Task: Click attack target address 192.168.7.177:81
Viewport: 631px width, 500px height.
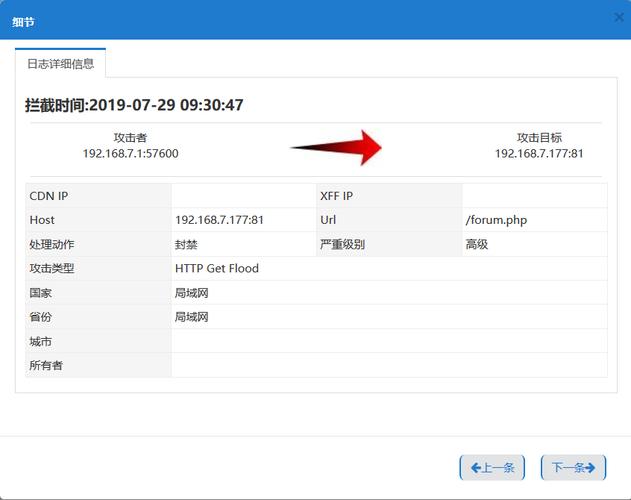Action: click(539, 153)
